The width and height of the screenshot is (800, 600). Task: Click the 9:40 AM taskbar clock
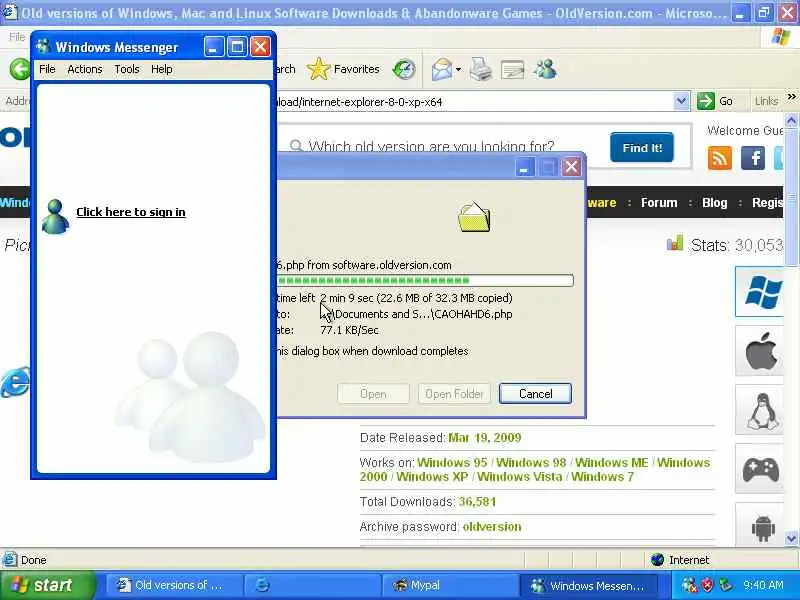point(763,585)
